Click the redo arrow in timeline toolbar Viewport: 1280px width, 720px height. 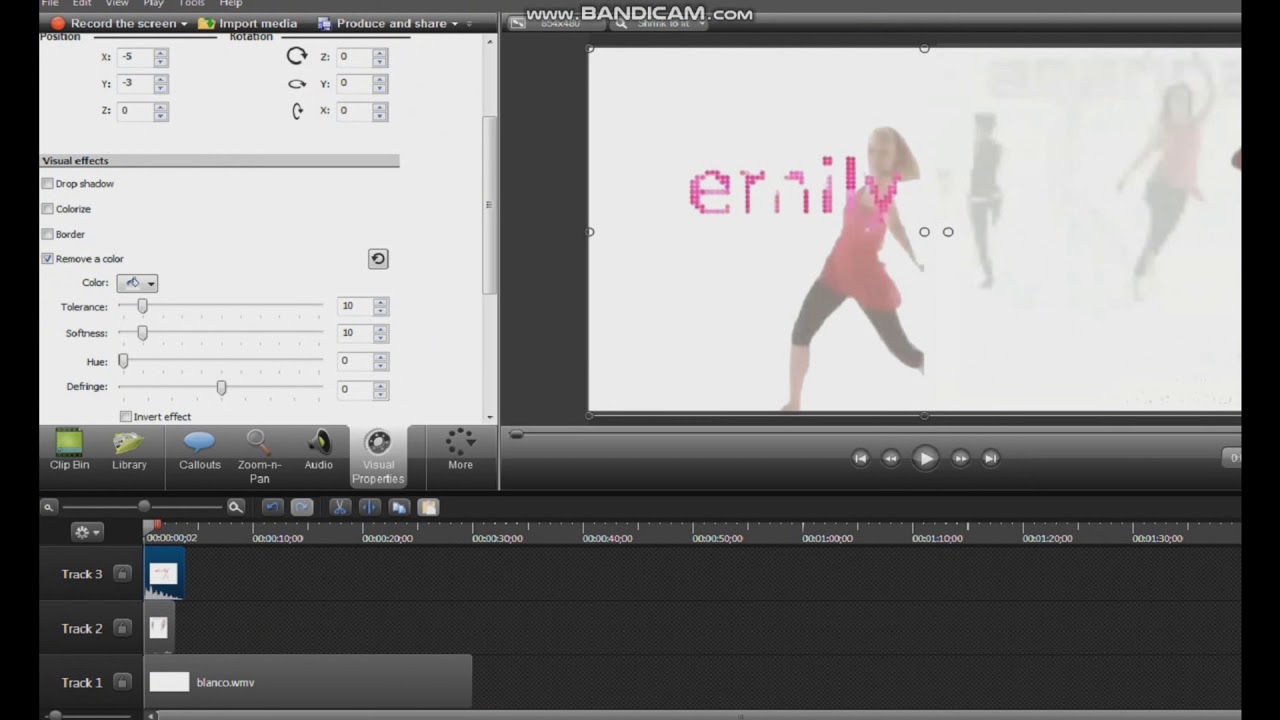click(x=302, y=507)
